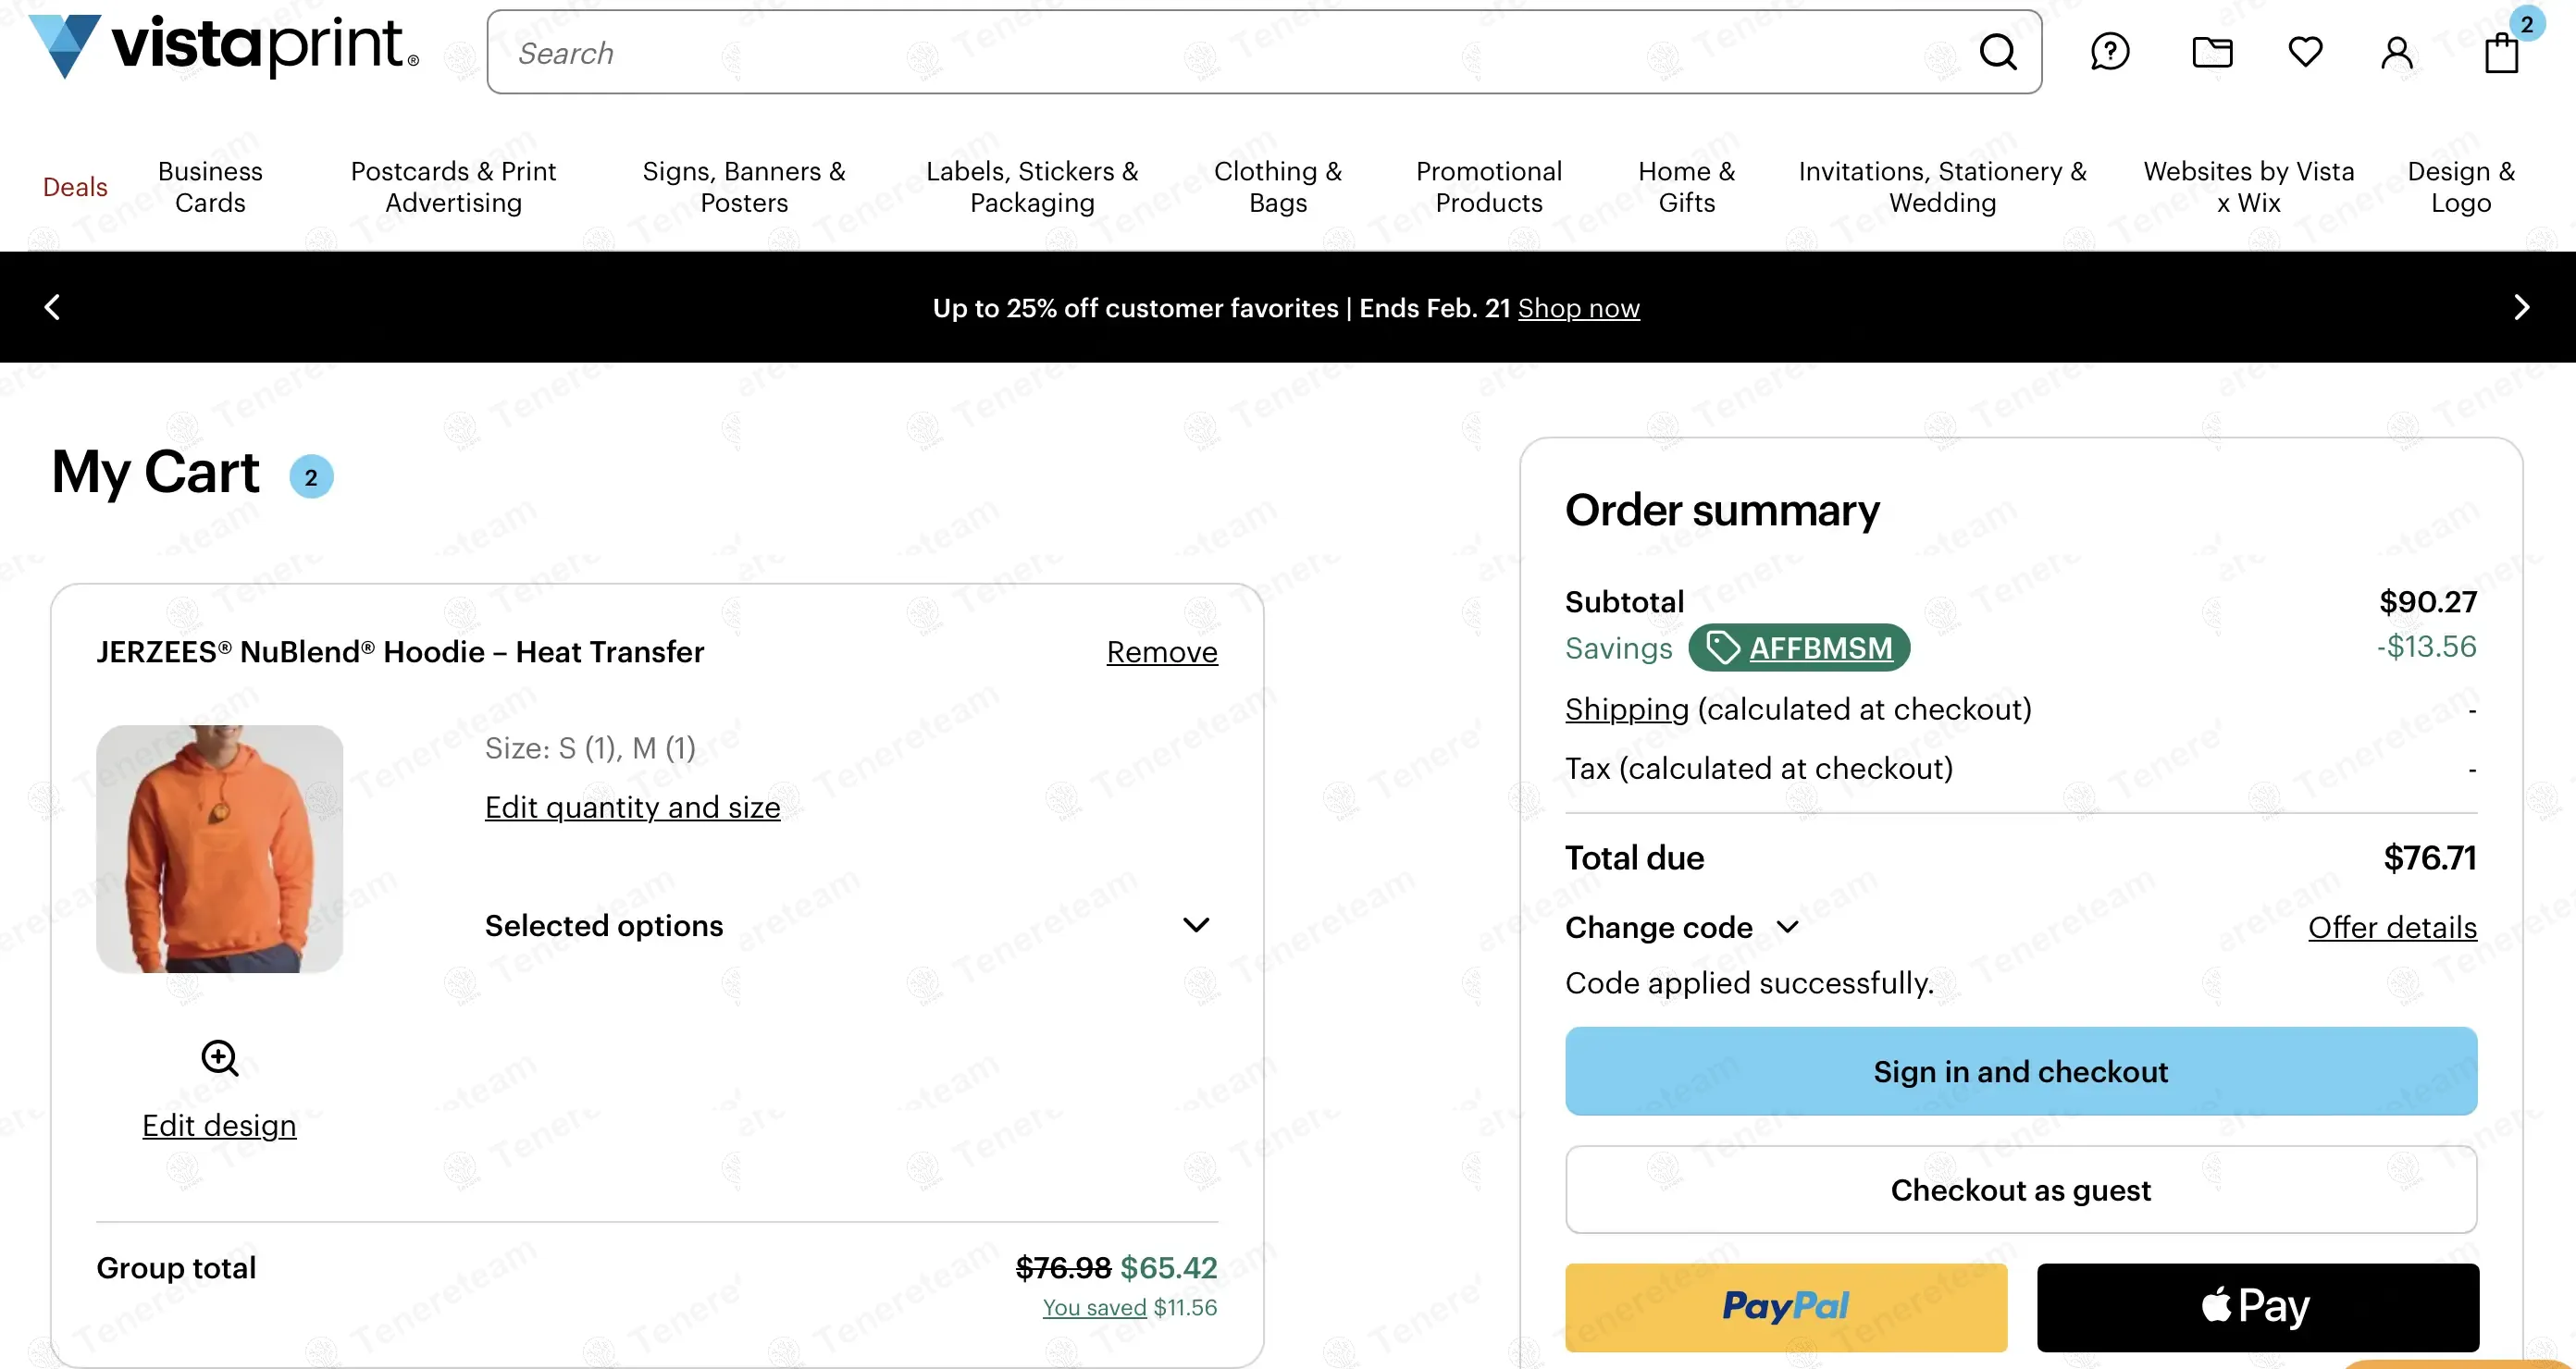This screenshot has height=1369, width=2576.
Task: Open My Projects folder icon
Action: pos(2212,52)
